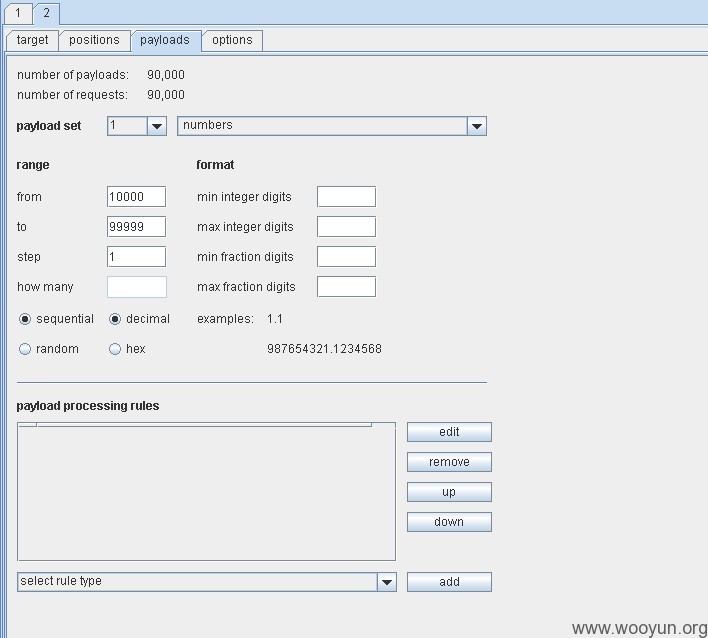Viewport: 708px width, 638px height.
Task: Click the max integer digits field
Action: point(346,227)
